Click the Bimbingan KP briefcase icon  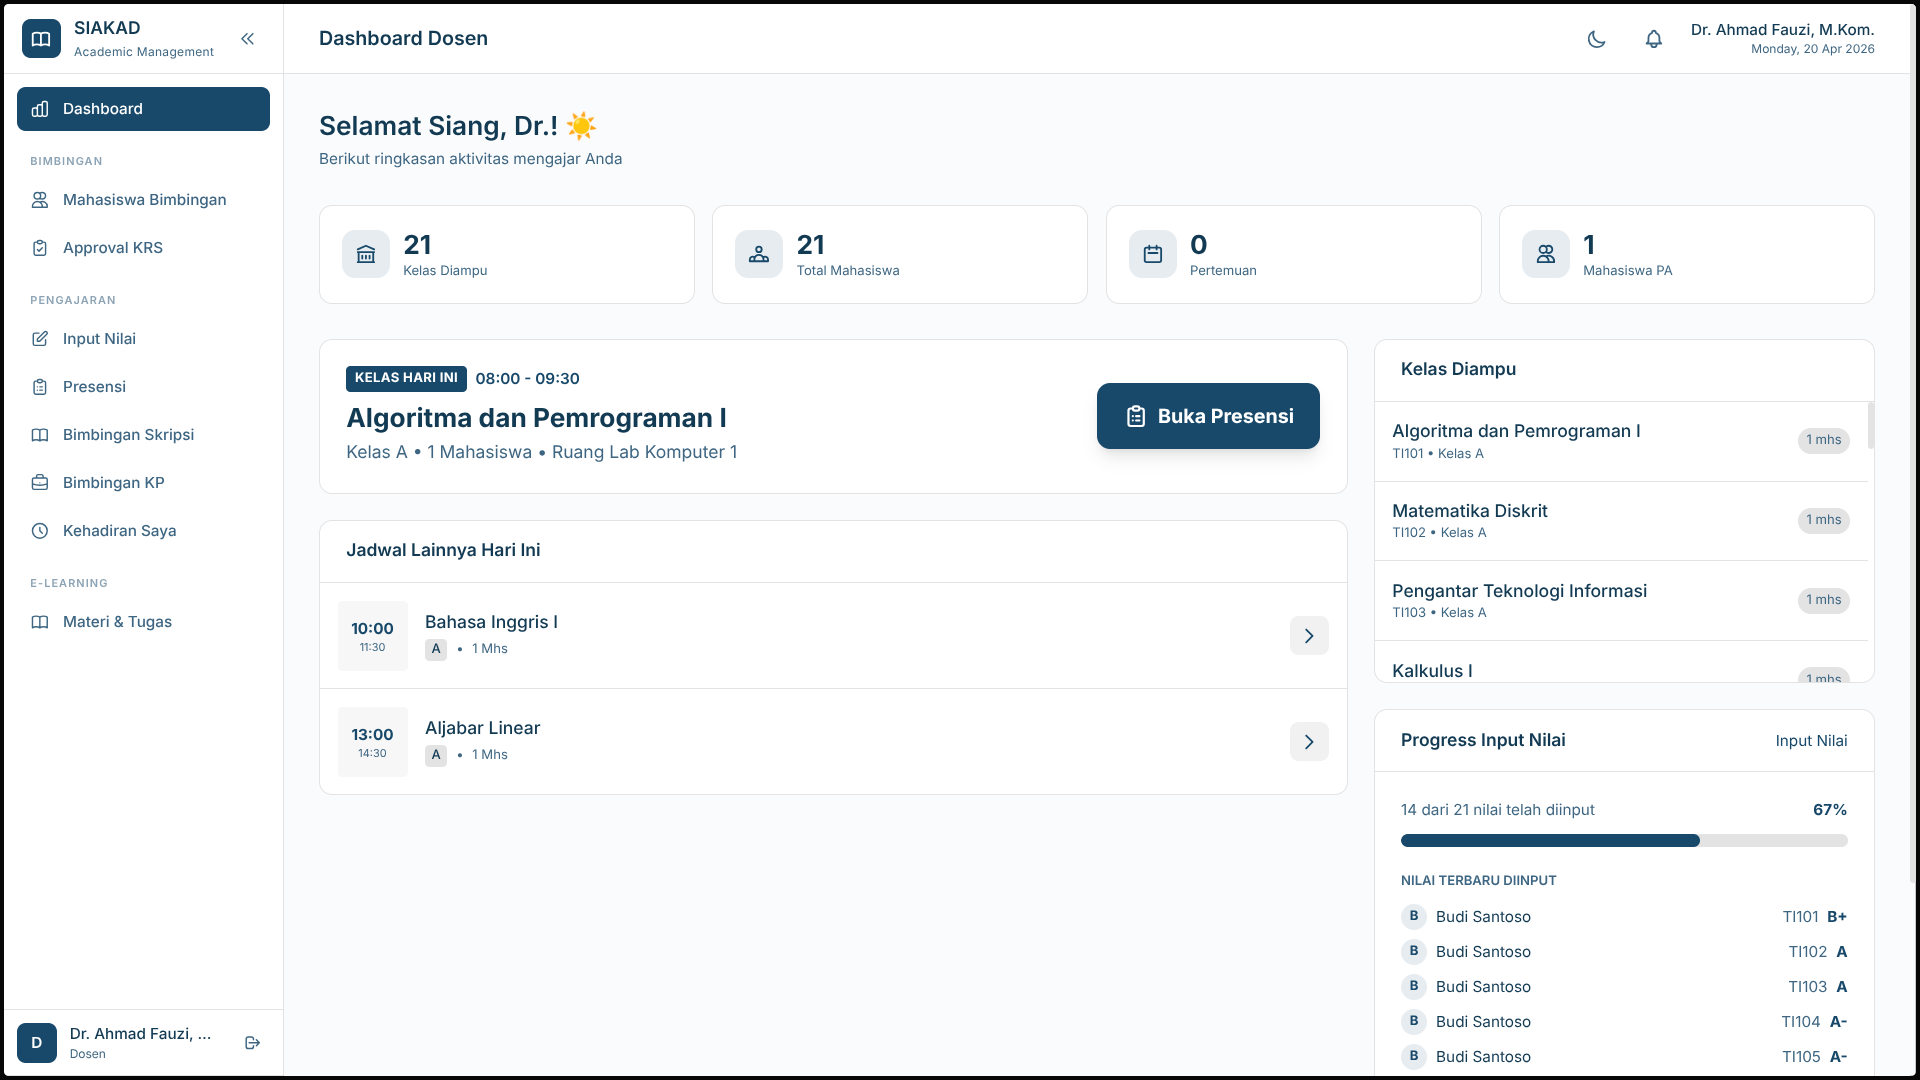[x=40, y=483]
